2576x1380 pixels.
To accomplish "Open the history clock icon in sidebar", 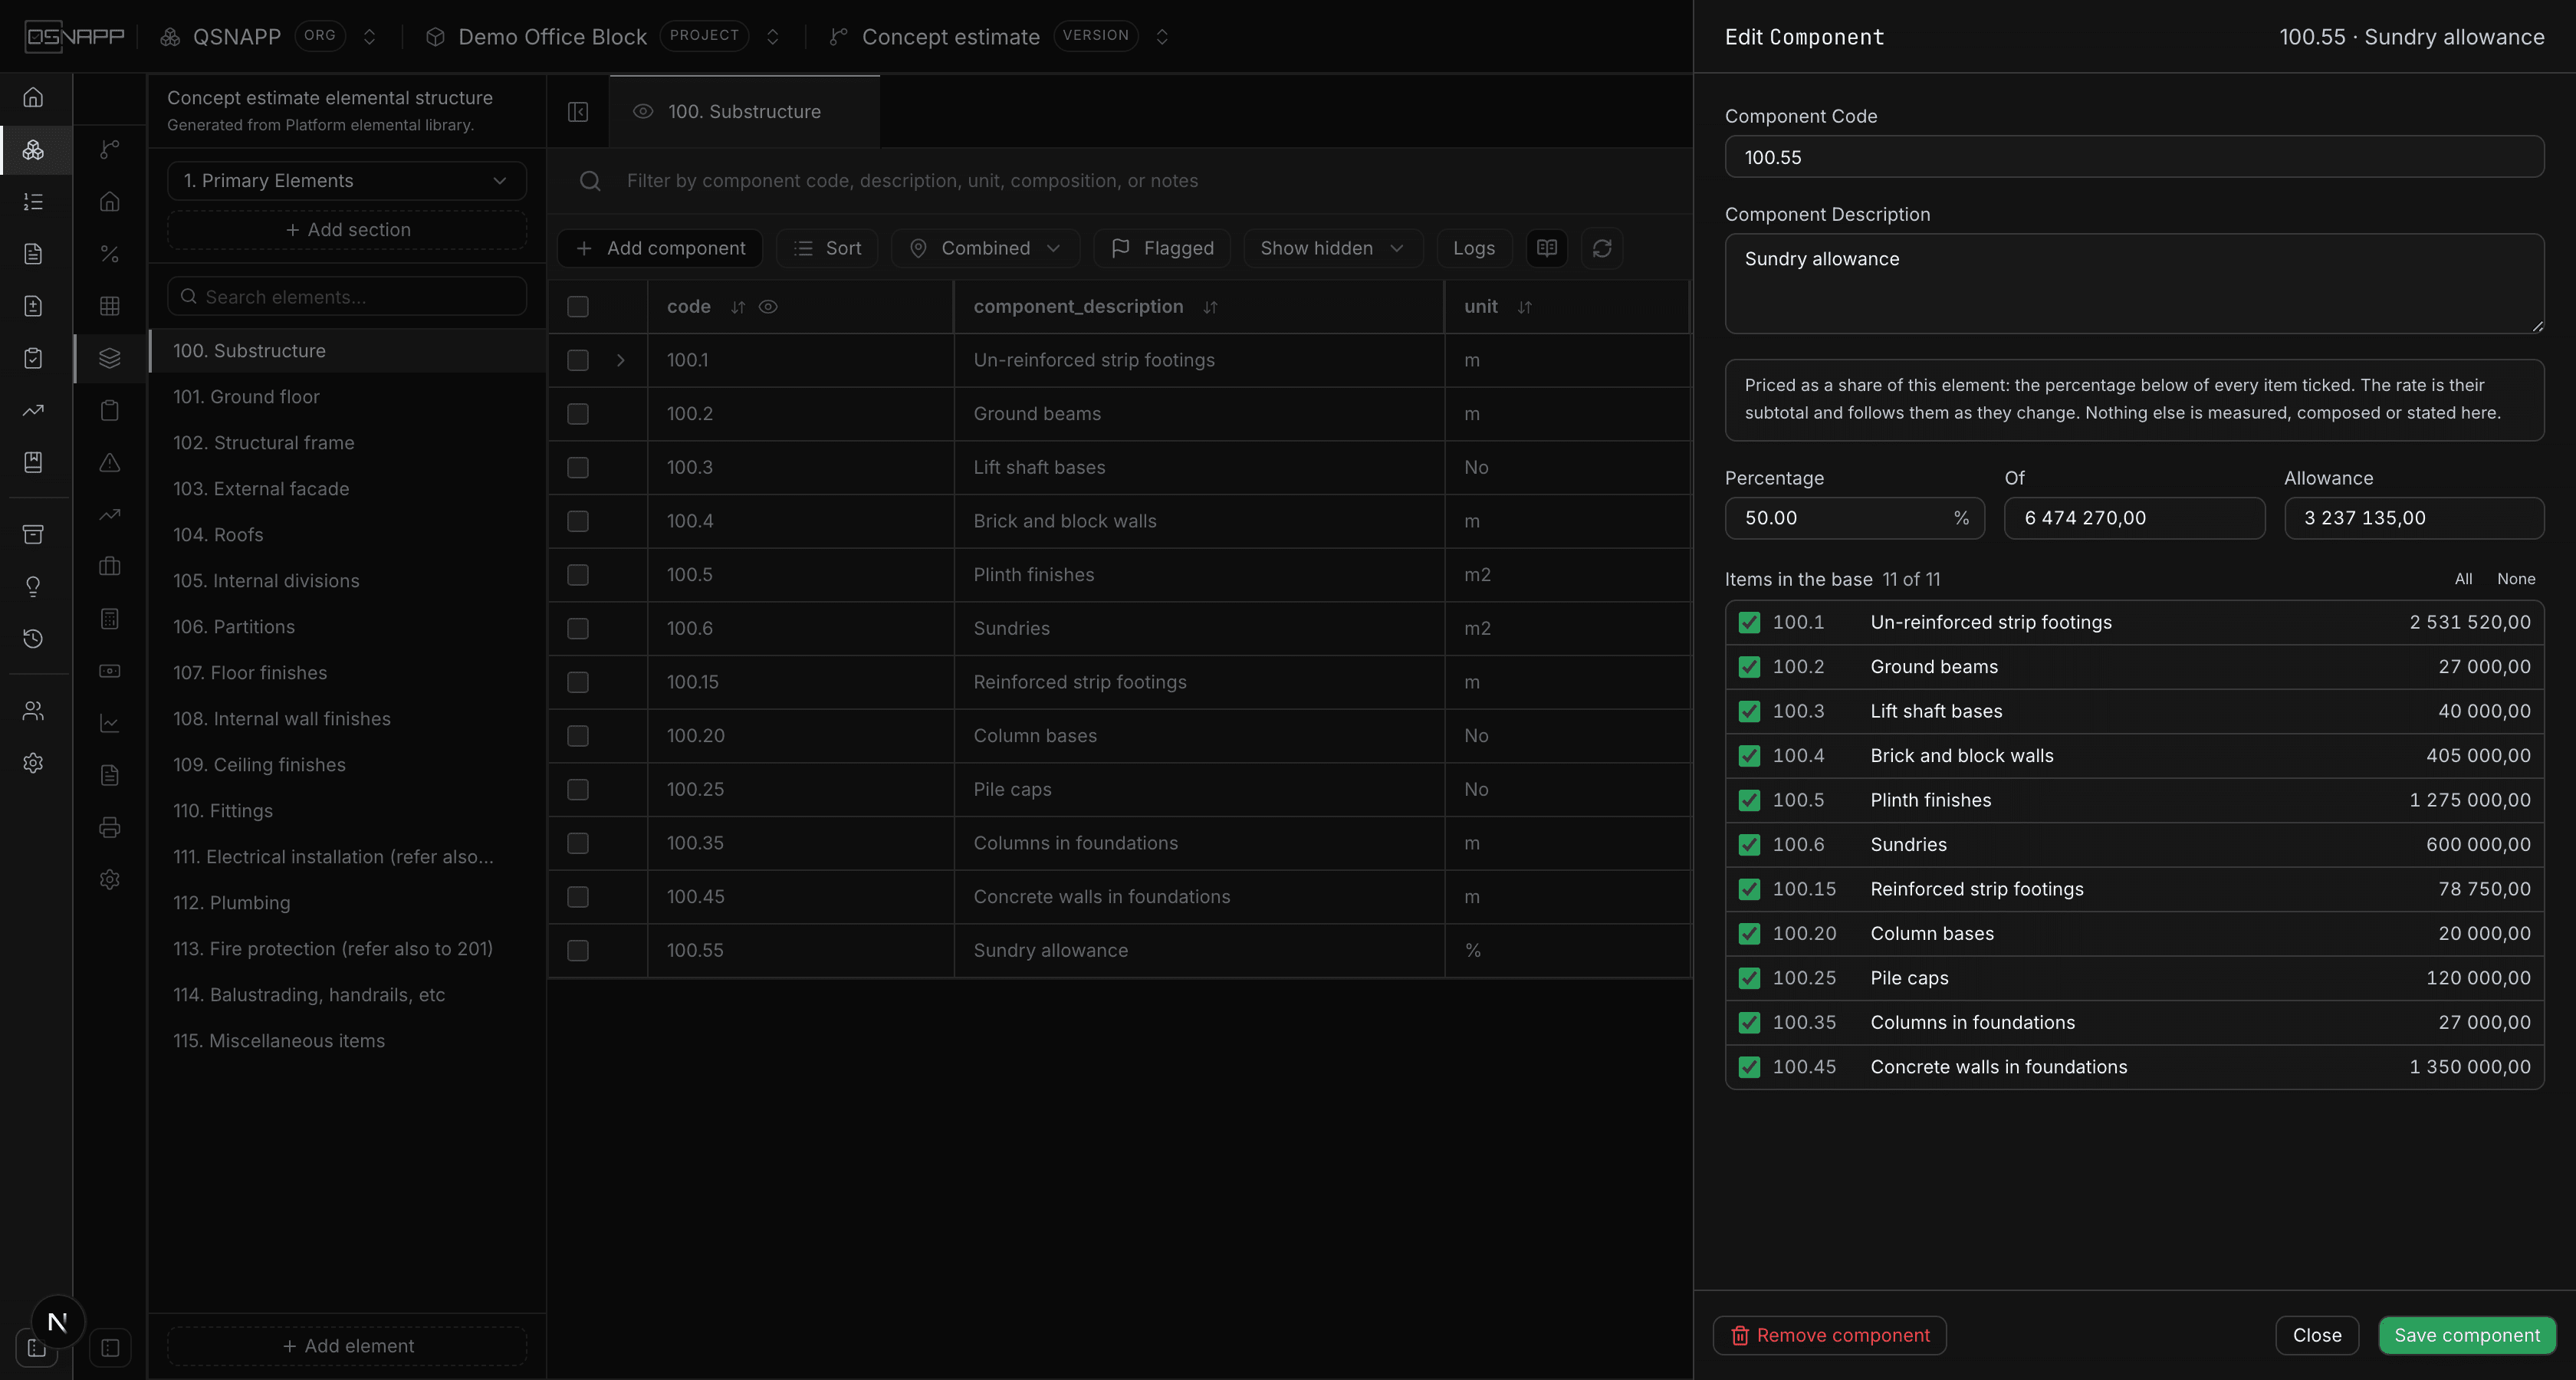I will tap(33, 638).
